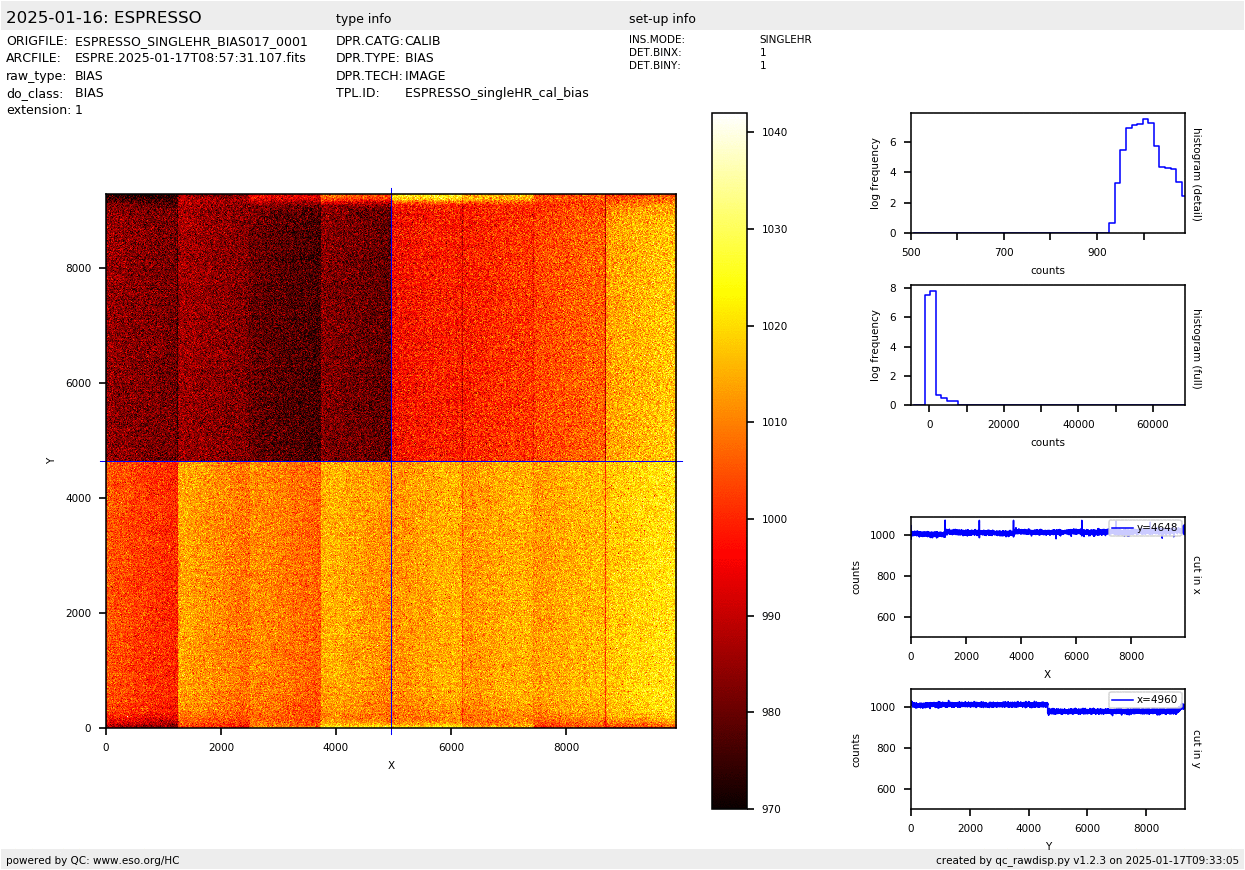The height and width of the screenshot is (870, 1245).
Task: Click the DPR.TECH value IMAGE
Action: click(425, 76)
